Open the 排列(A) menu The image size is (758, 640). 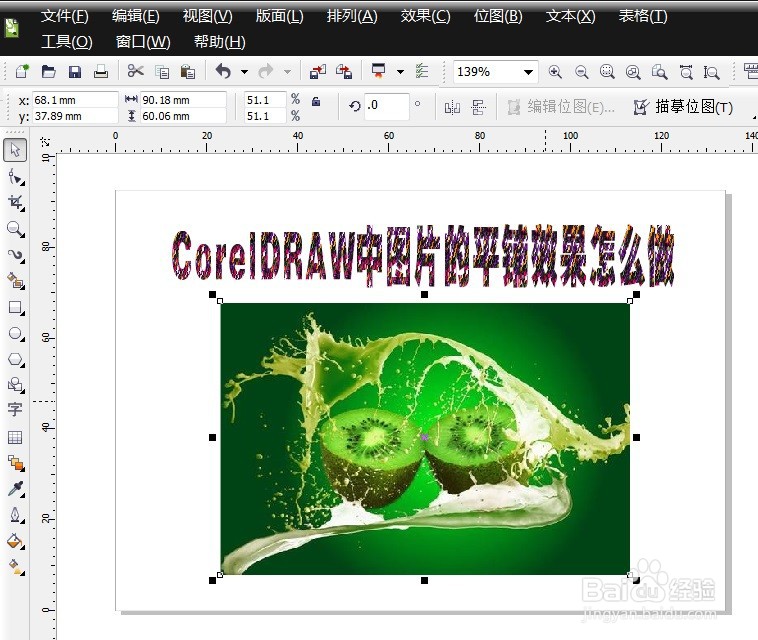tap(352, 16)
